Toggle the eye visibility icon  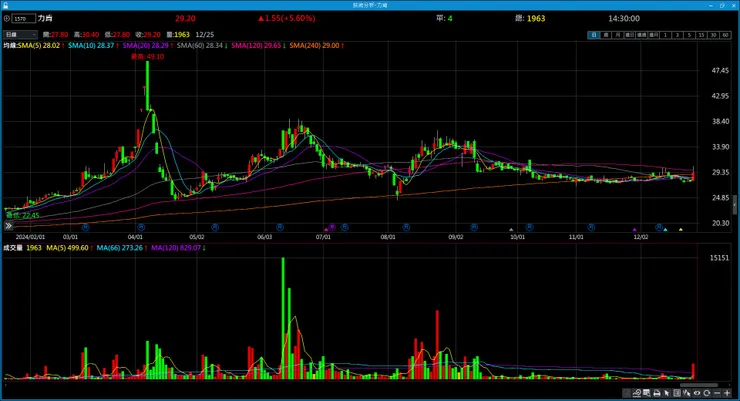point(697,393)
